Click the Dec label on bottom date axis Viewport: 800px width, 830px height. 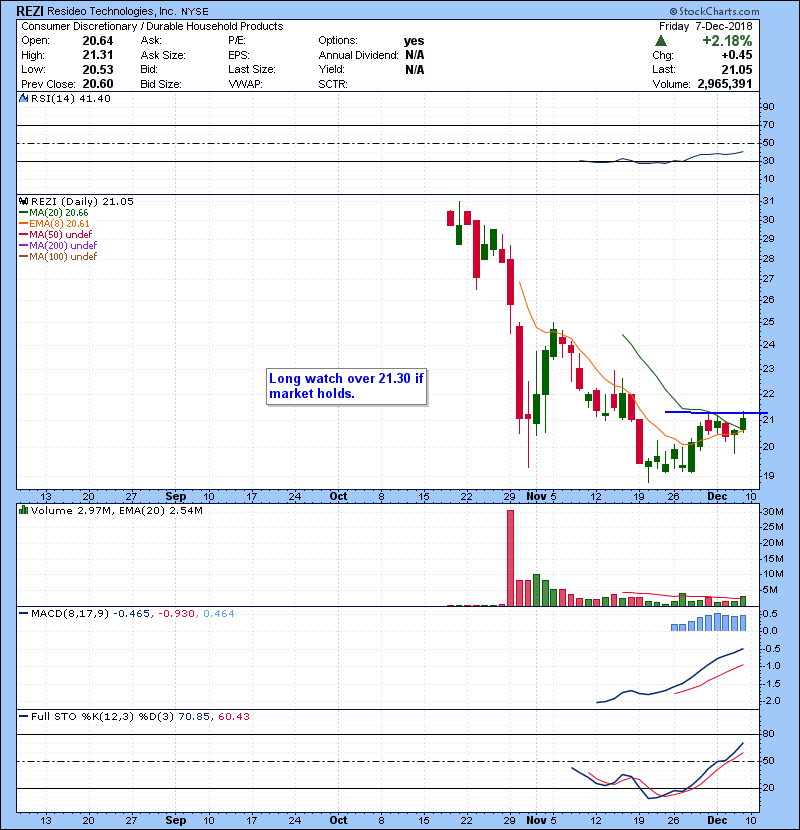click(x=717, y=820)
